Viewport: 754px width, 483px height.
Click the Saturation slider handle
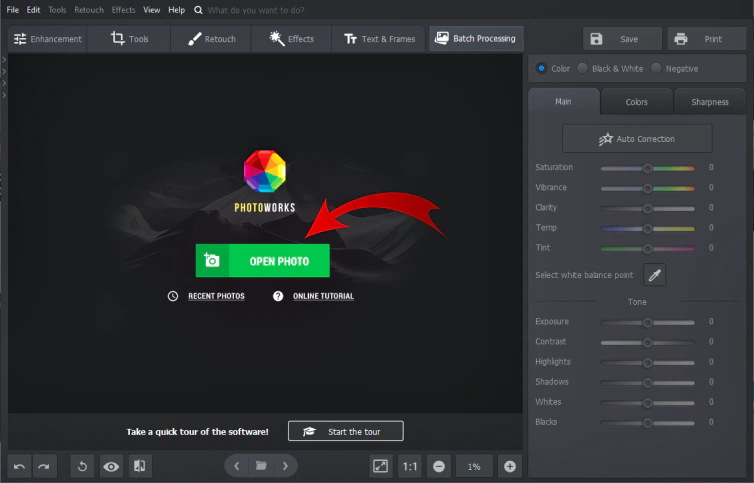[647, 168]
